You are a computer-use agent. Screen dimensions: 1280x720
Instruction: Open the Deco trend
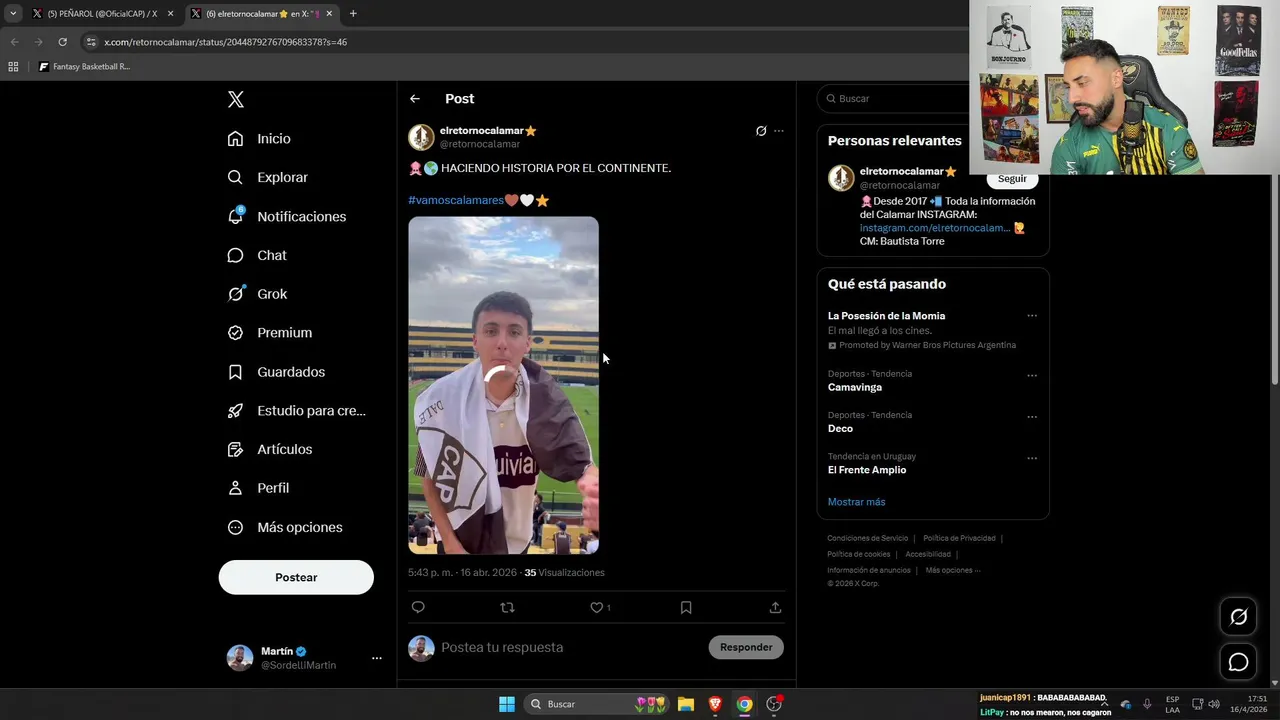840,428
